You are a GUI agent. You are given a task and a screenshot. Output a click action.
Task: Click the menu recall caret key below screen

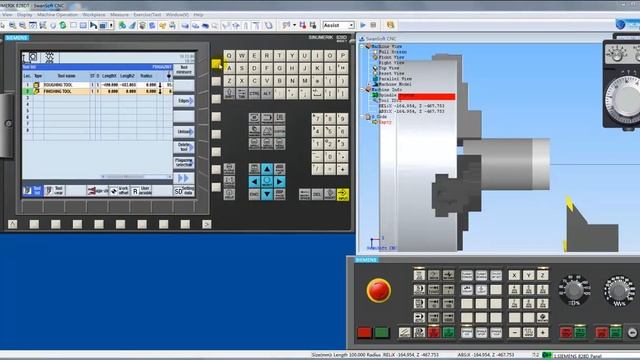[x=13, y=224]
